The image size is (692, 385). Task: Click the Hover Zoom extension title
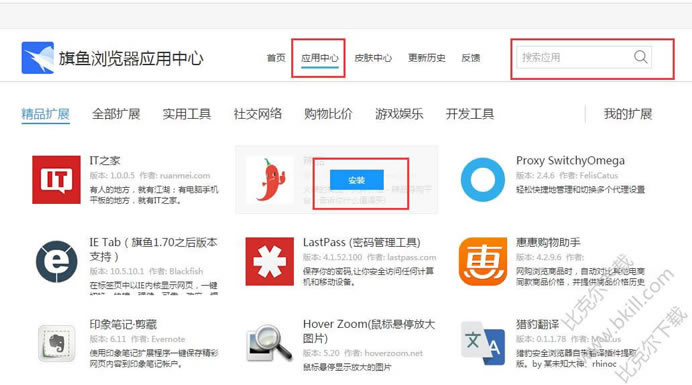[369, 331]
